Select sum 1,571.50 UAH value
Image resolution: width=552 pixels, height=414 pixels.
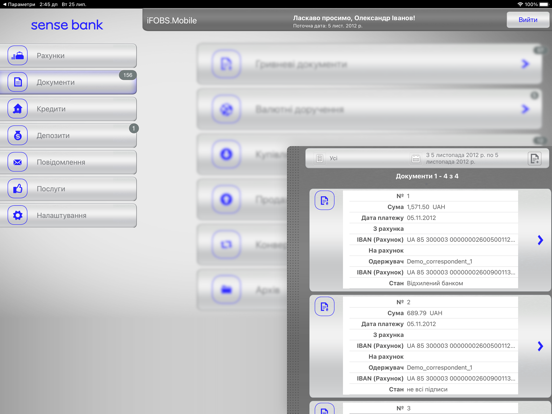coord(426,207)
